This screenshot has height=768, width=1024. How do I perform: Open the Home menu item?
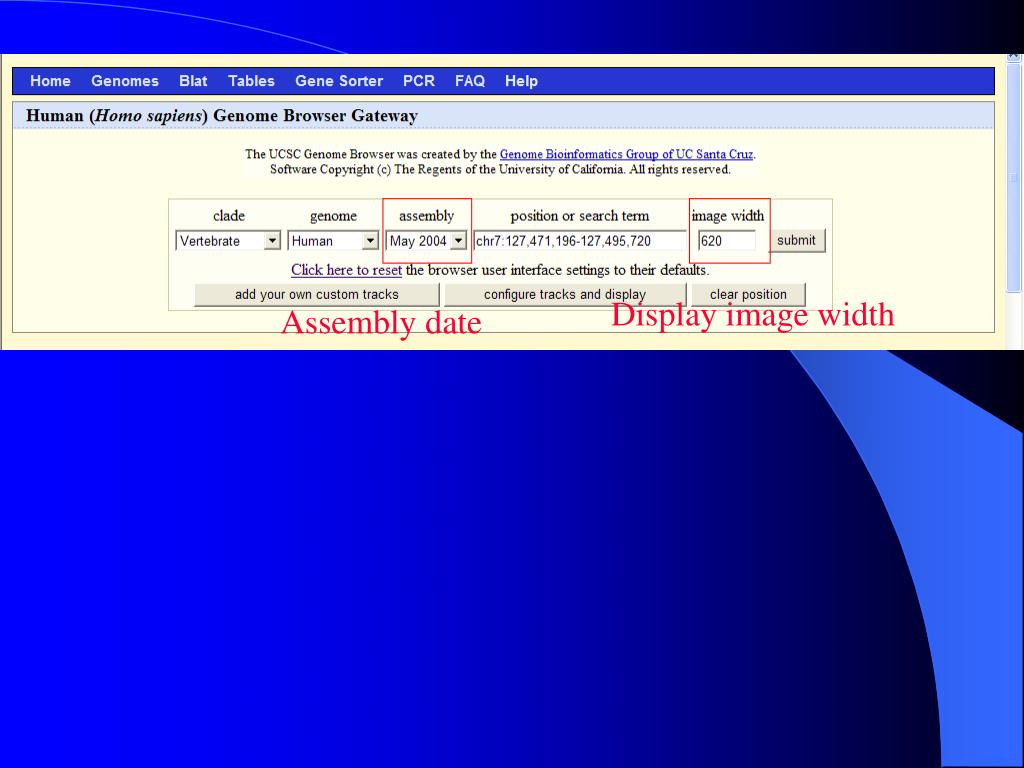point(50,81)
